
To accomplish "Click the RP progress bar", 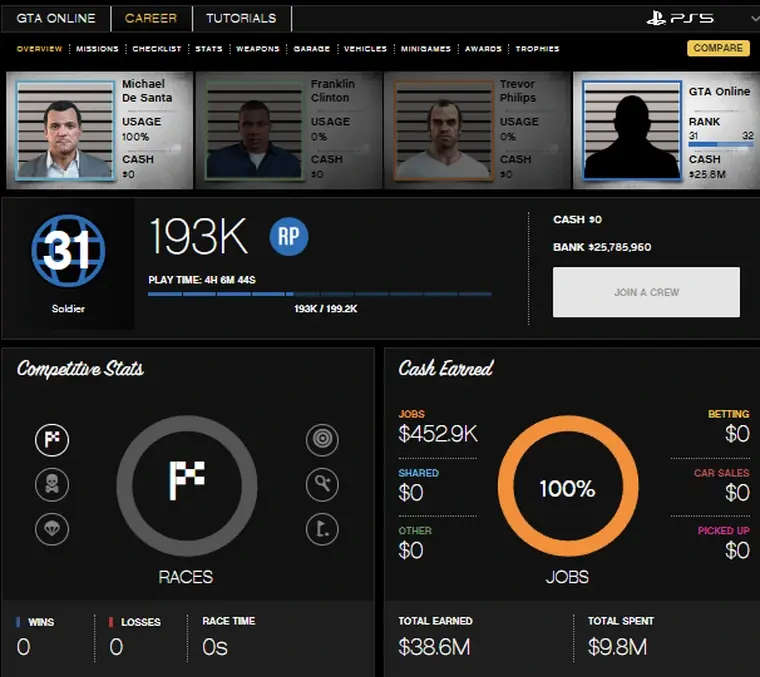I will point(320,294).
